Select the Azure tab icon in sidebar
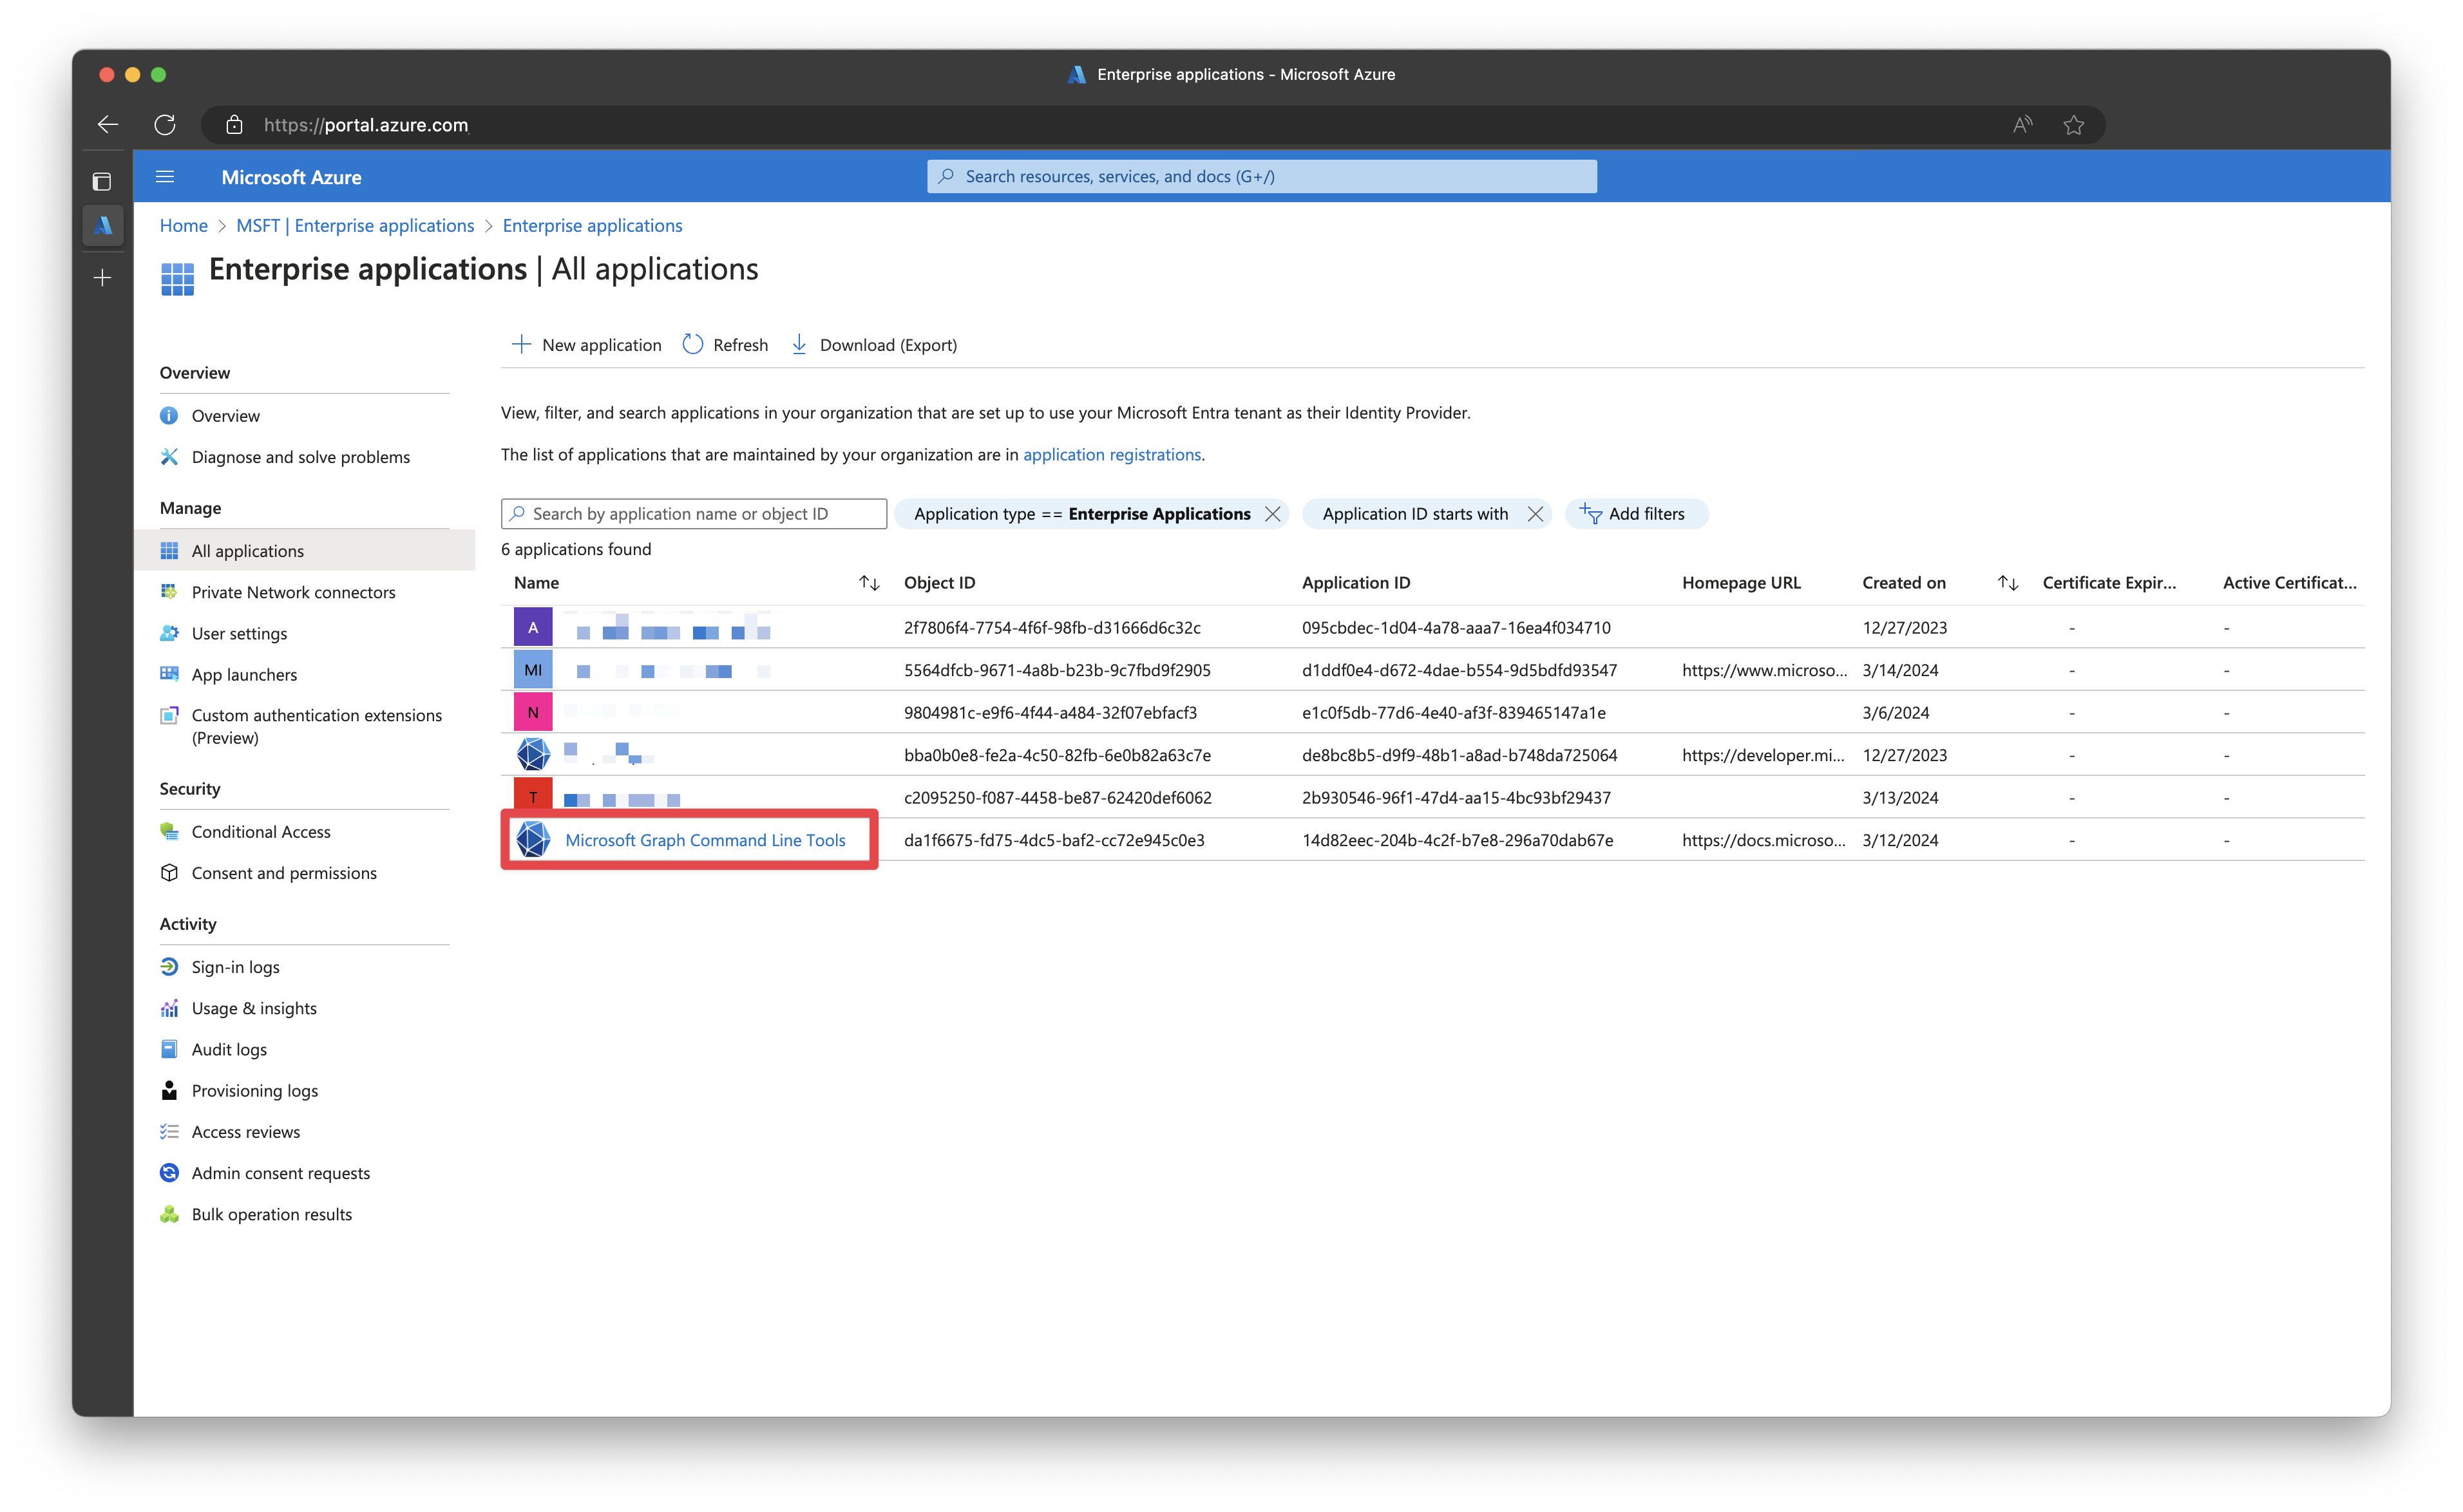2463x1512 pixels. pyautogui.click(x=102, y=225)
